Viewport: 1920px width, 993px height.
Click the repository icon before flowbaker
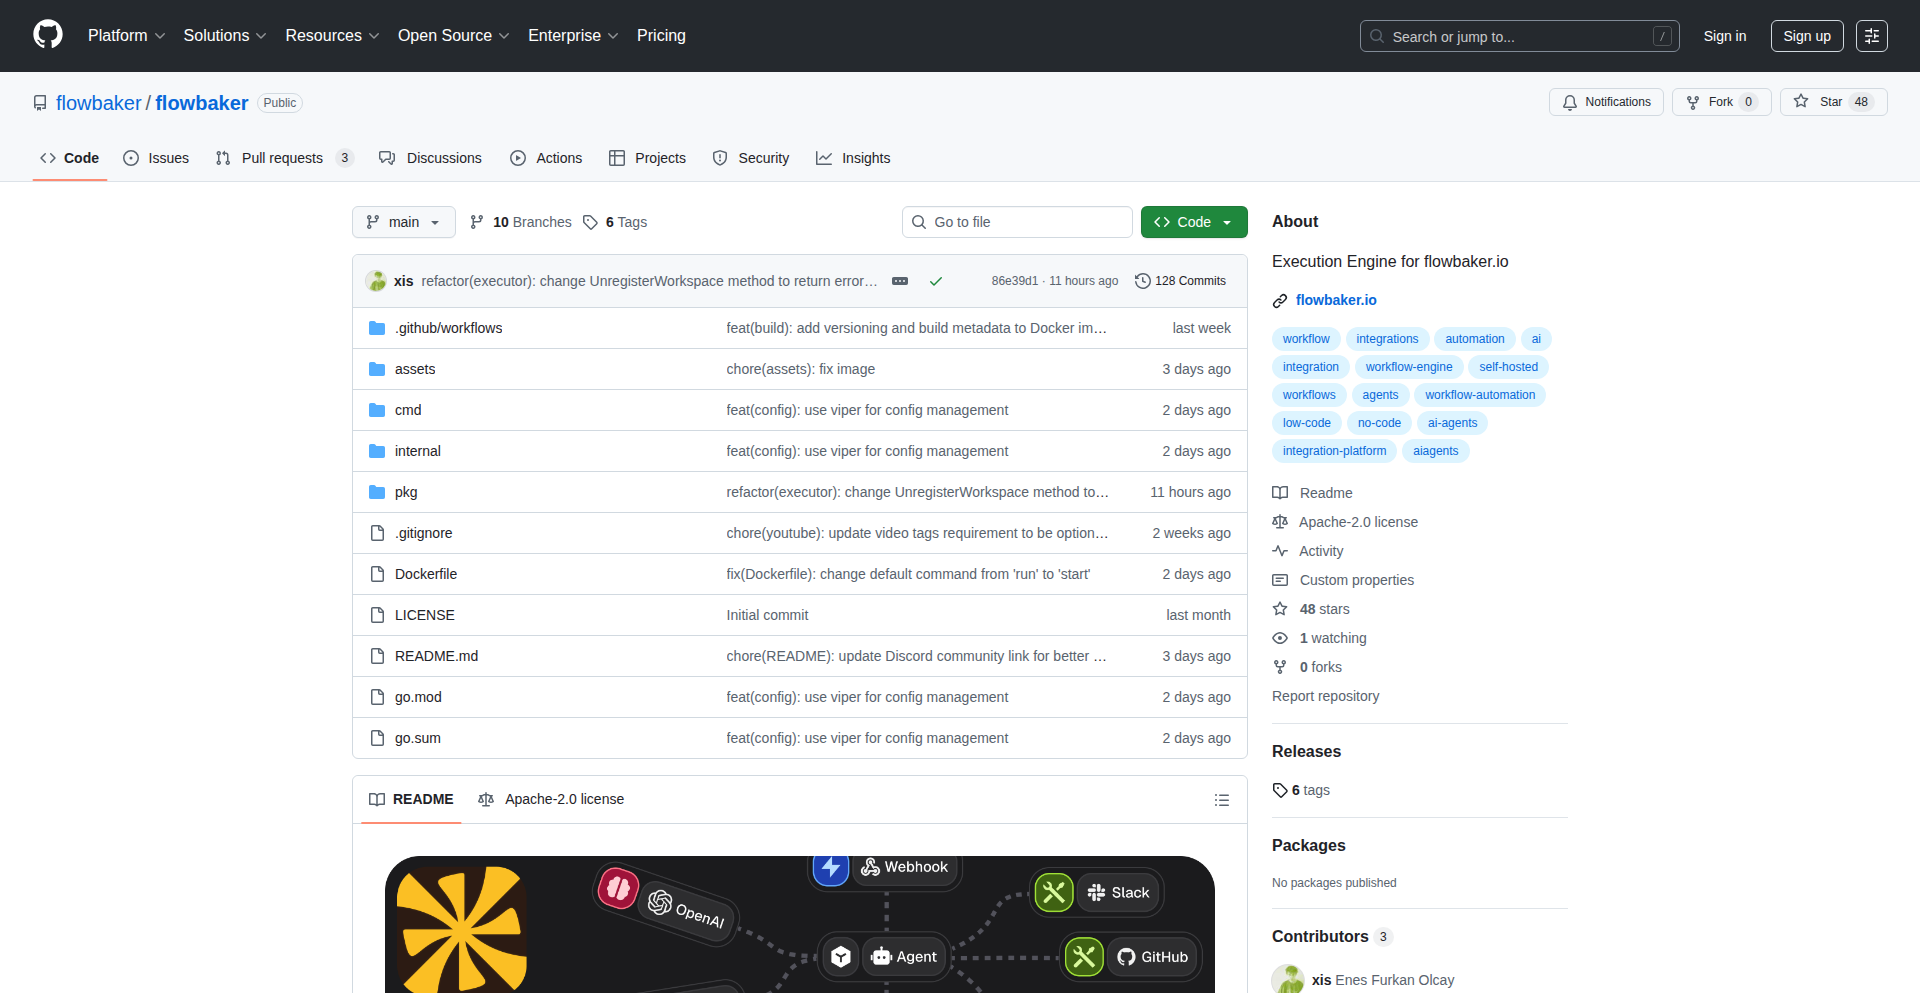coord(40,103)
